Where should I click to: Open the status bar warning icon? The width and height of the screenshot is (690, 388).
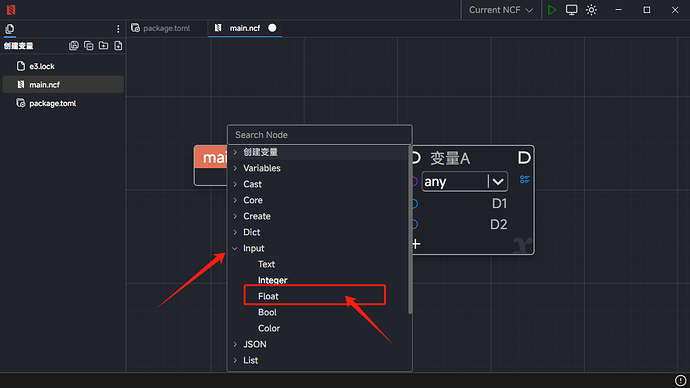(680, 380)
